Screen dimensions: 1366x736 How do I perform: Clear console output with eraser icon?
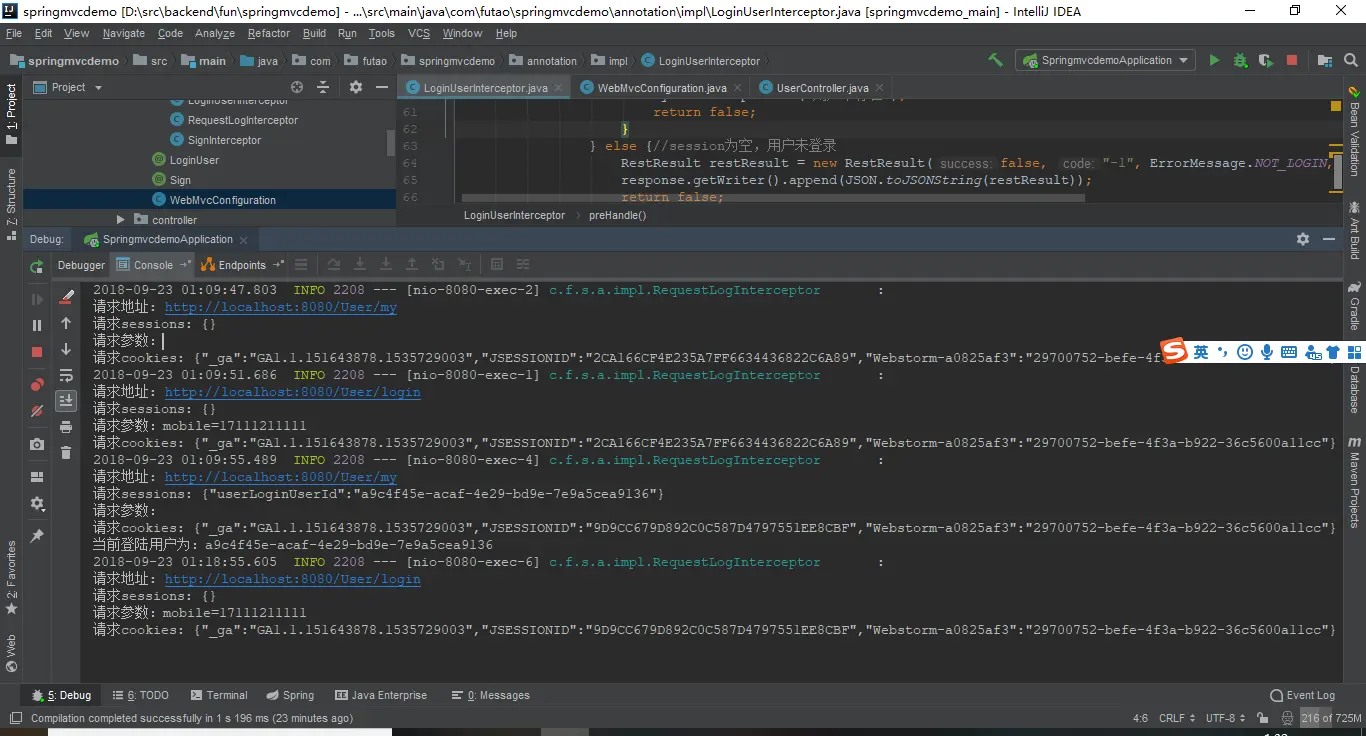(x=66, y=297)
